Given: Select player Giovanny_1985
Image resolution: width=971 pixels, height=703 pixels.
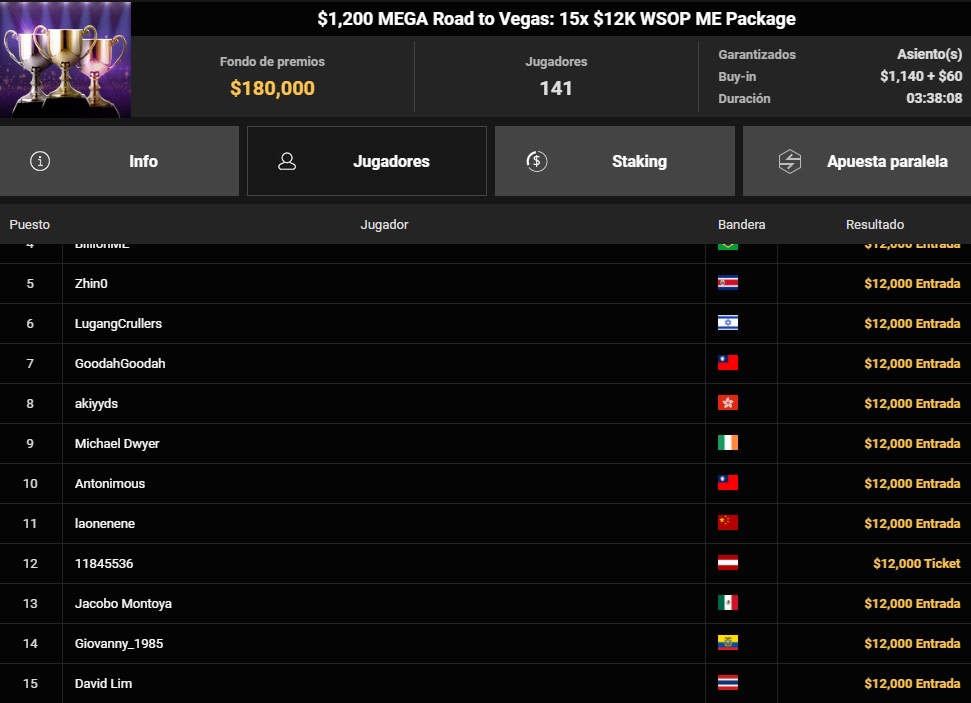Looking at the screenshot, I should (119, 644).
